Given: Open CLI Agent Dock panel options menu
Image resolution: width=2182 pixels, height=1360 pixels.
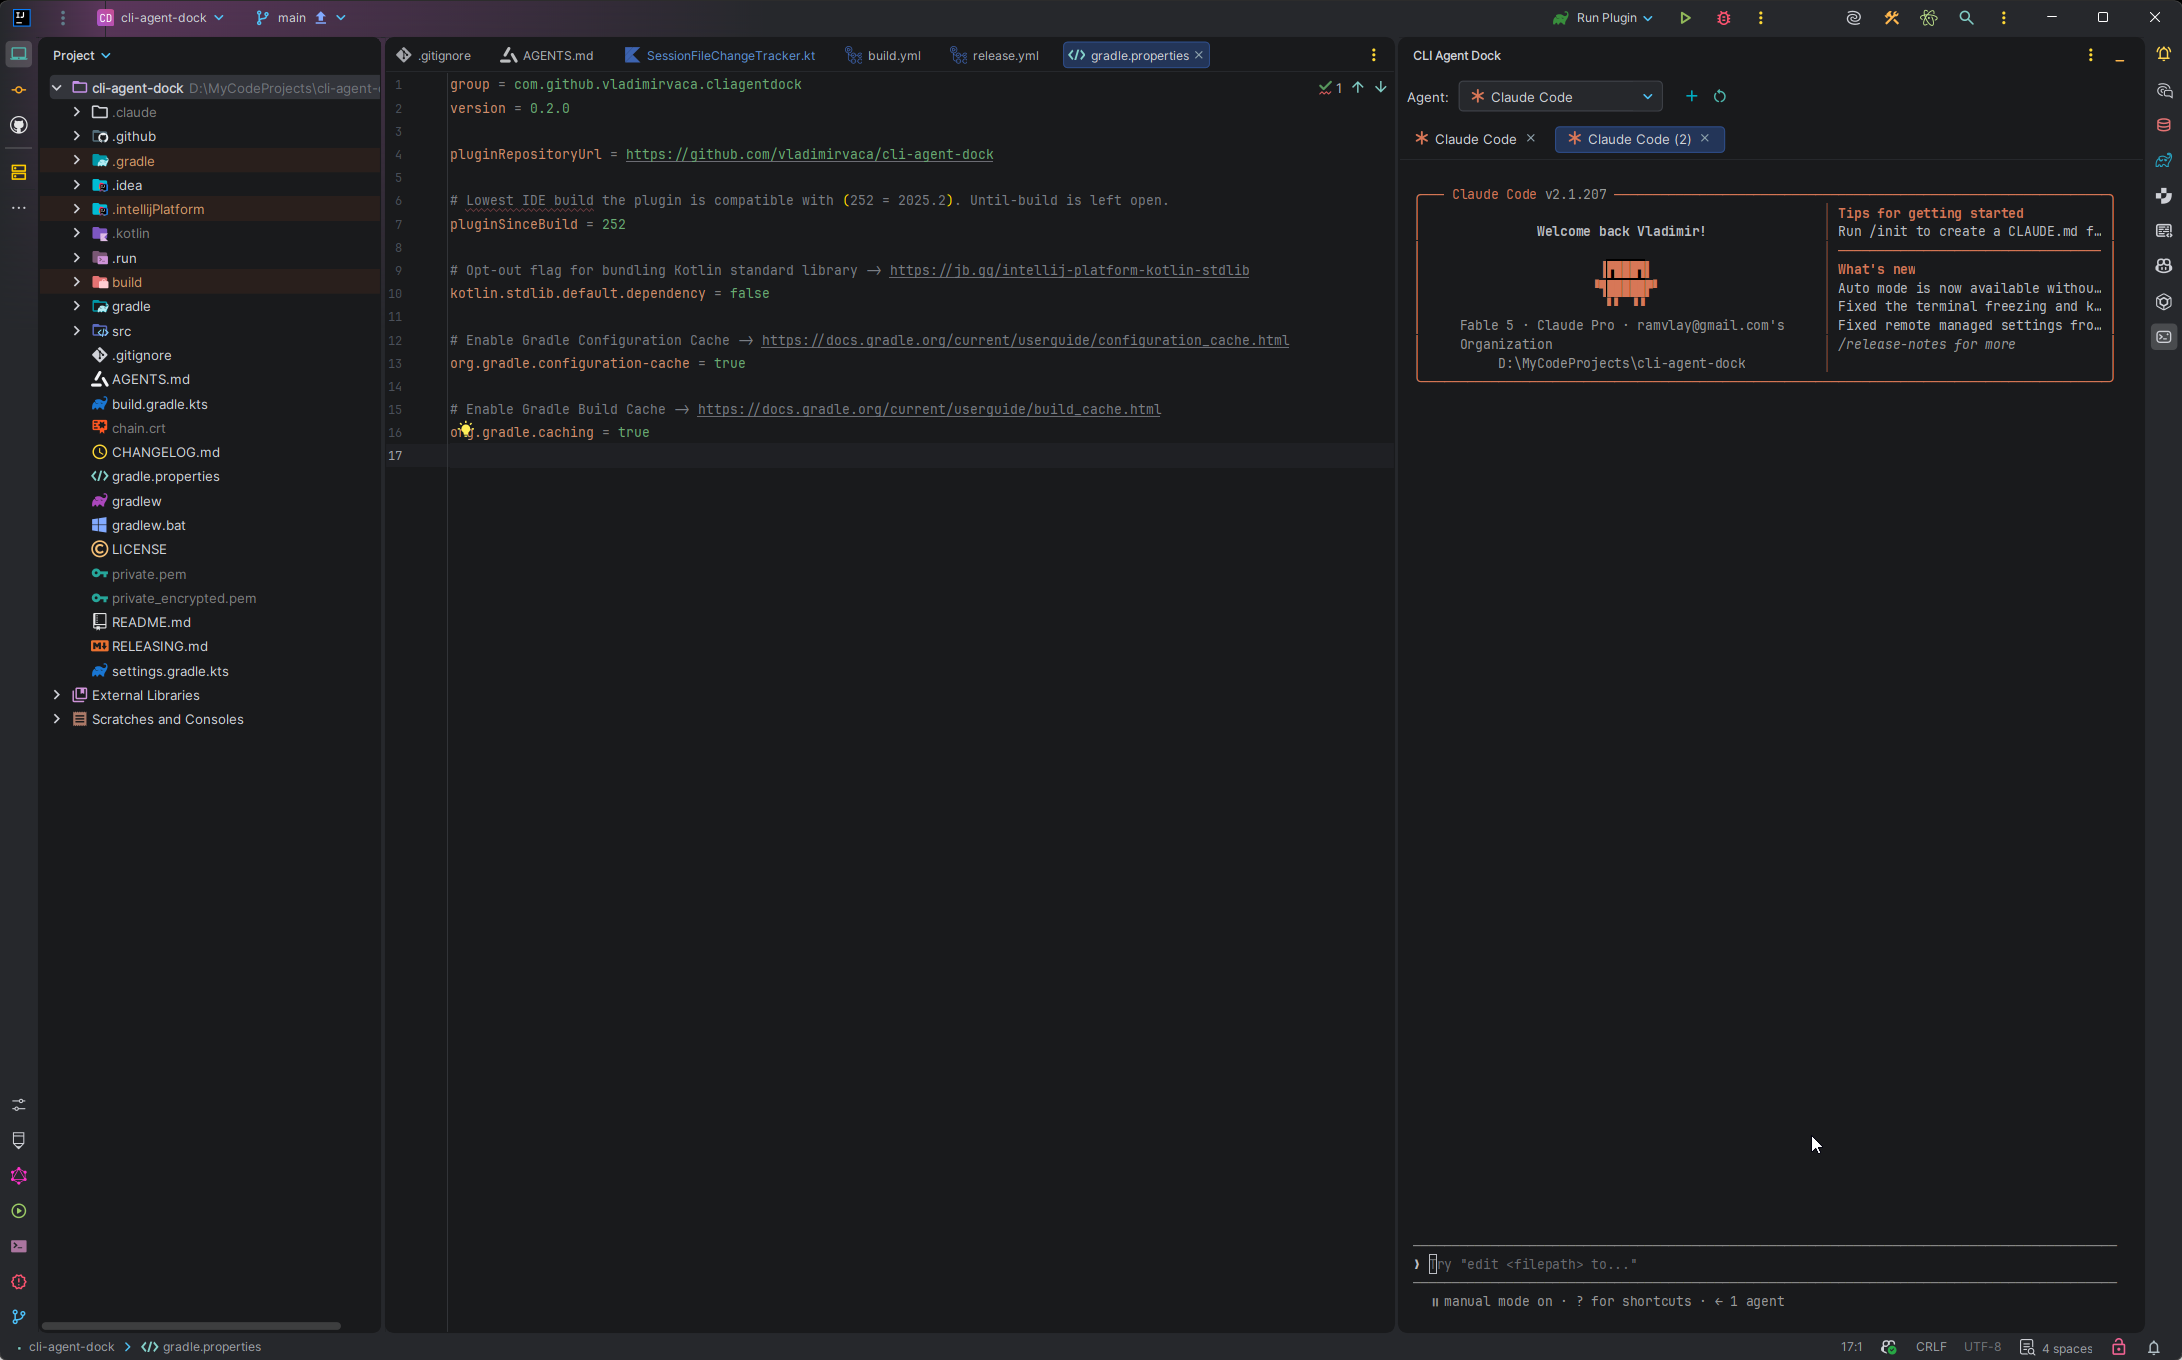Looking at the screenshot, I should click(2090, 55).
